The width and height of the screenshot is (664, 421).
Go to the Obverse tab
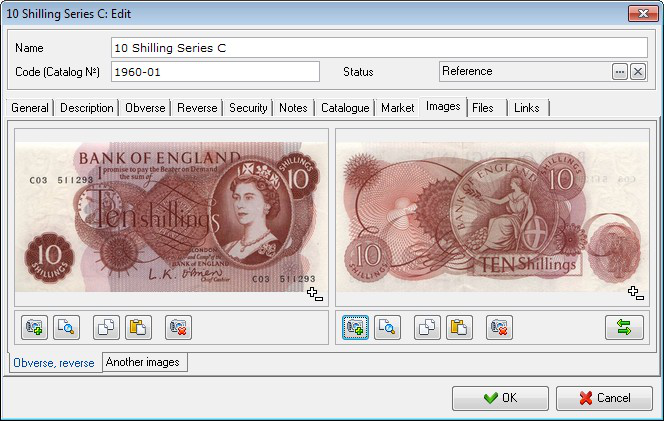145,108
